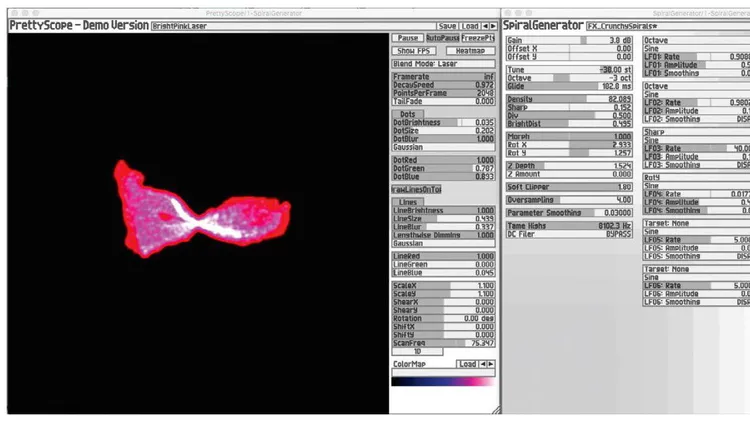Adjust the DotBrightness slider
Screen dimensions: 750x421
tap(443, 122)
